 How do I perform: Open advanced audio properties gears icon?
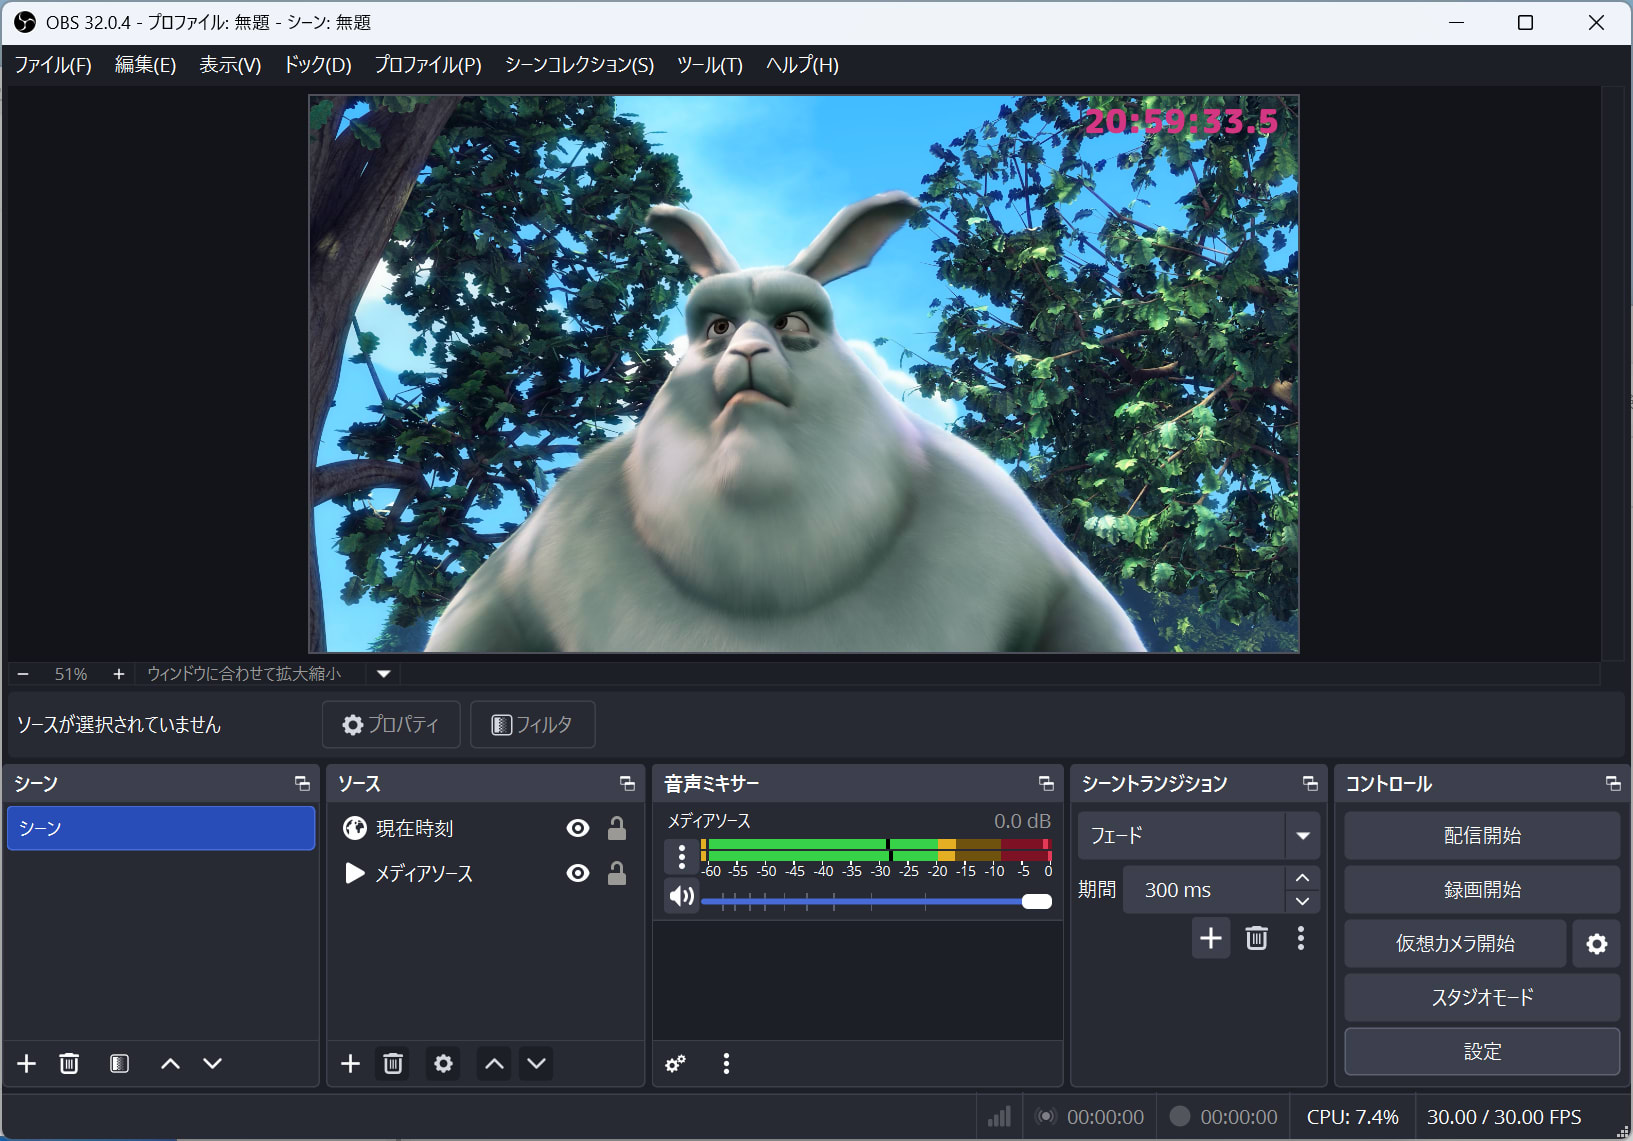click(x=676, y=1064)
